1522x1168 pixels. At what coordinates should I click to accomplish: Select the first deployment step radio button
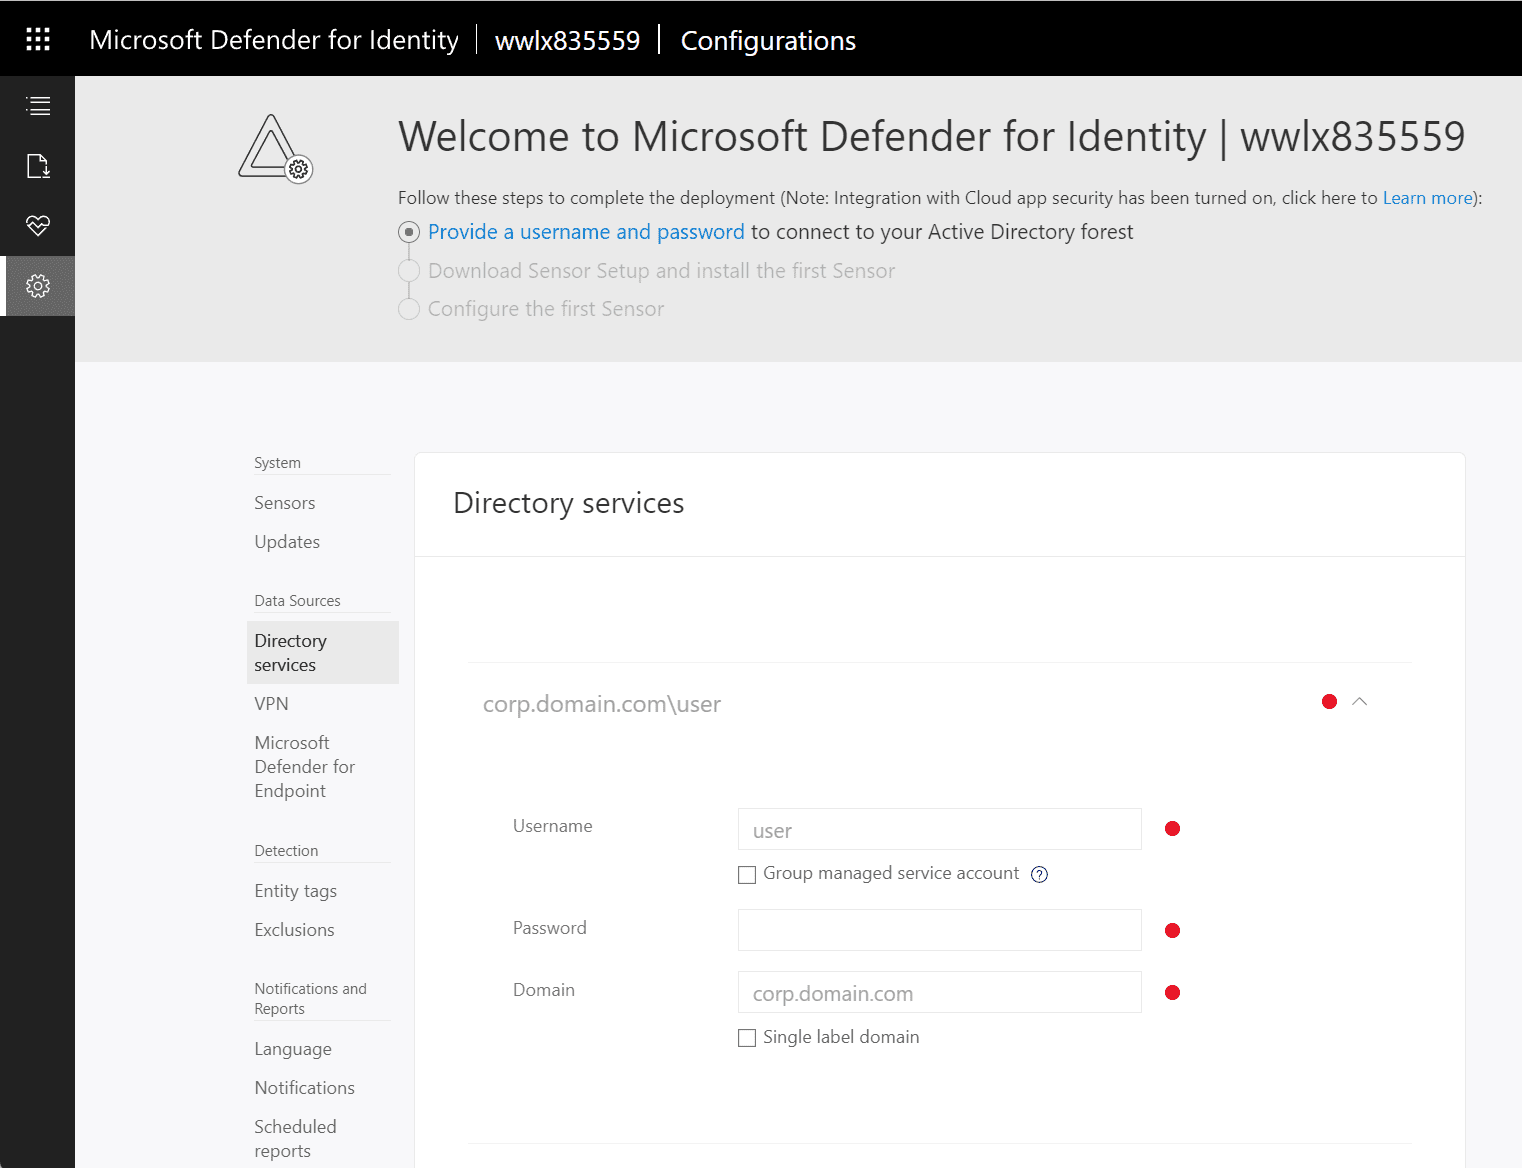click(x=409, y=233)
